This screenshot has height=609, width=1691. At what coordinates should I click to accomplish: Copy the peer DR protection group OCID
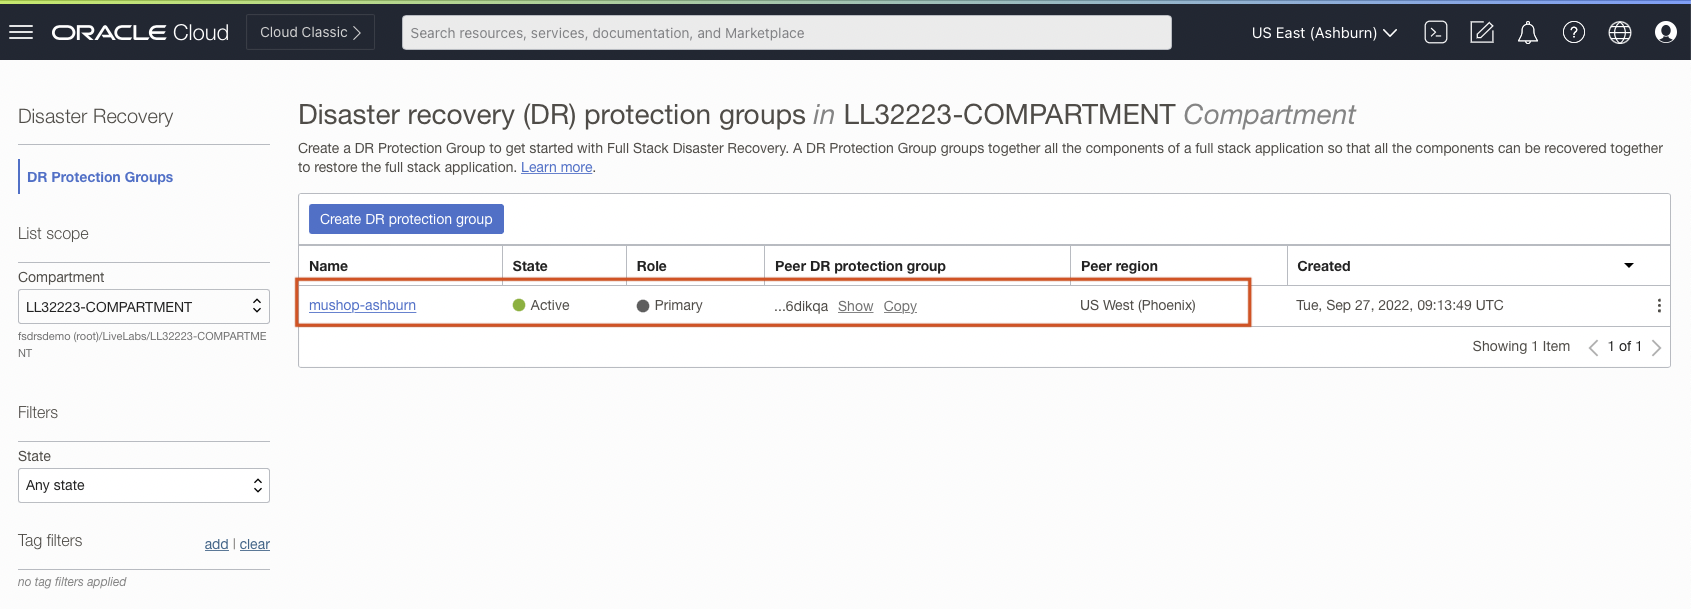899,306
